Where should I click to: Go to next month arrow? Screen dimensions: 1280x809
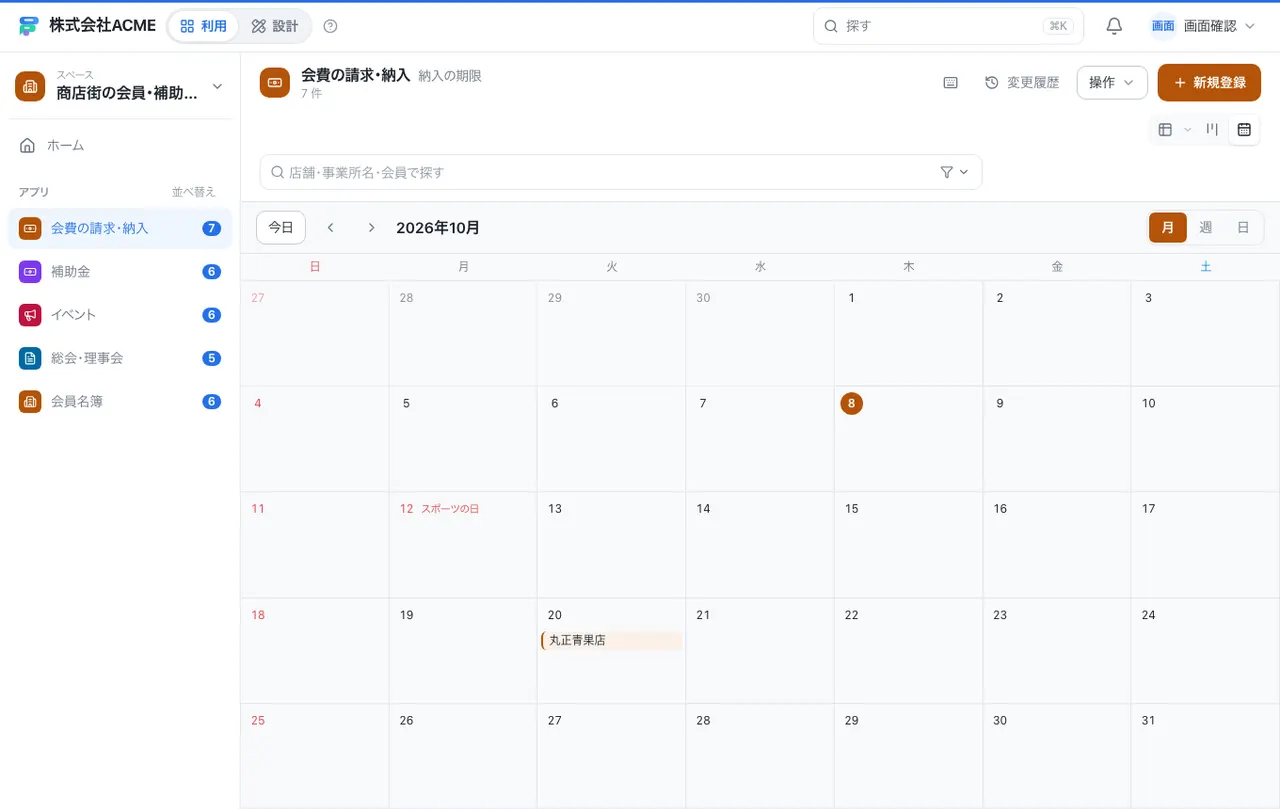pos(371,228)
